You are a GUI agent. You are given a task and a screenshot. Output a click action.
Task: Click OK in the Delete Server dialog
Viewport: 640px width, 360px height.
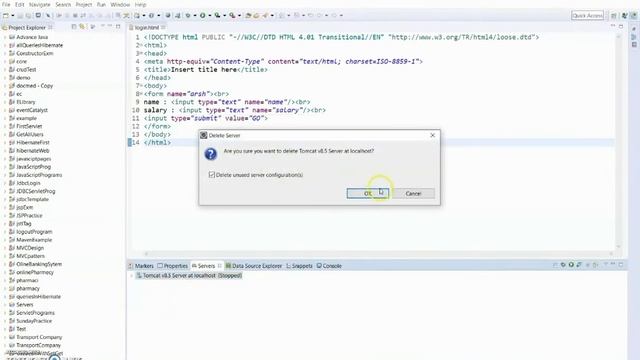(x=367, y=193)
